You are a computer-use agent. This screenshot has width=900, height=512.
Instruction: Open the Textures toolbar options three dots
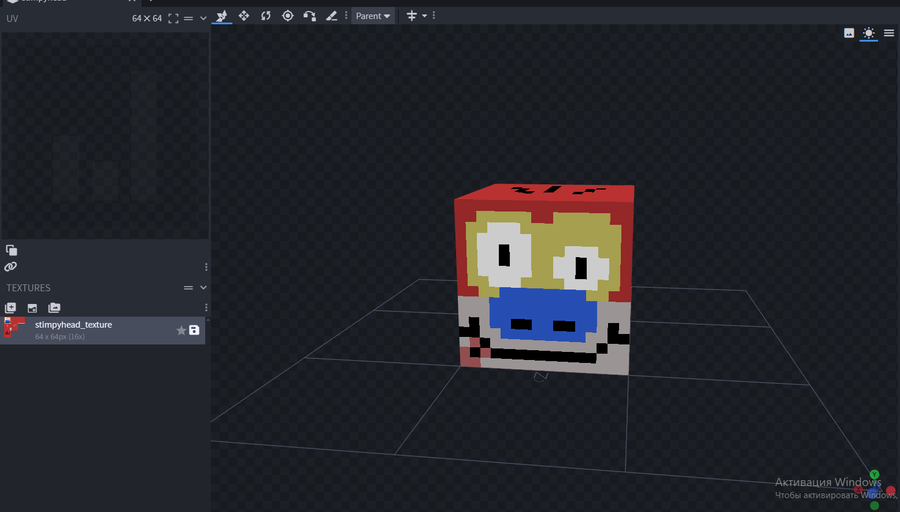pos(206,308)
